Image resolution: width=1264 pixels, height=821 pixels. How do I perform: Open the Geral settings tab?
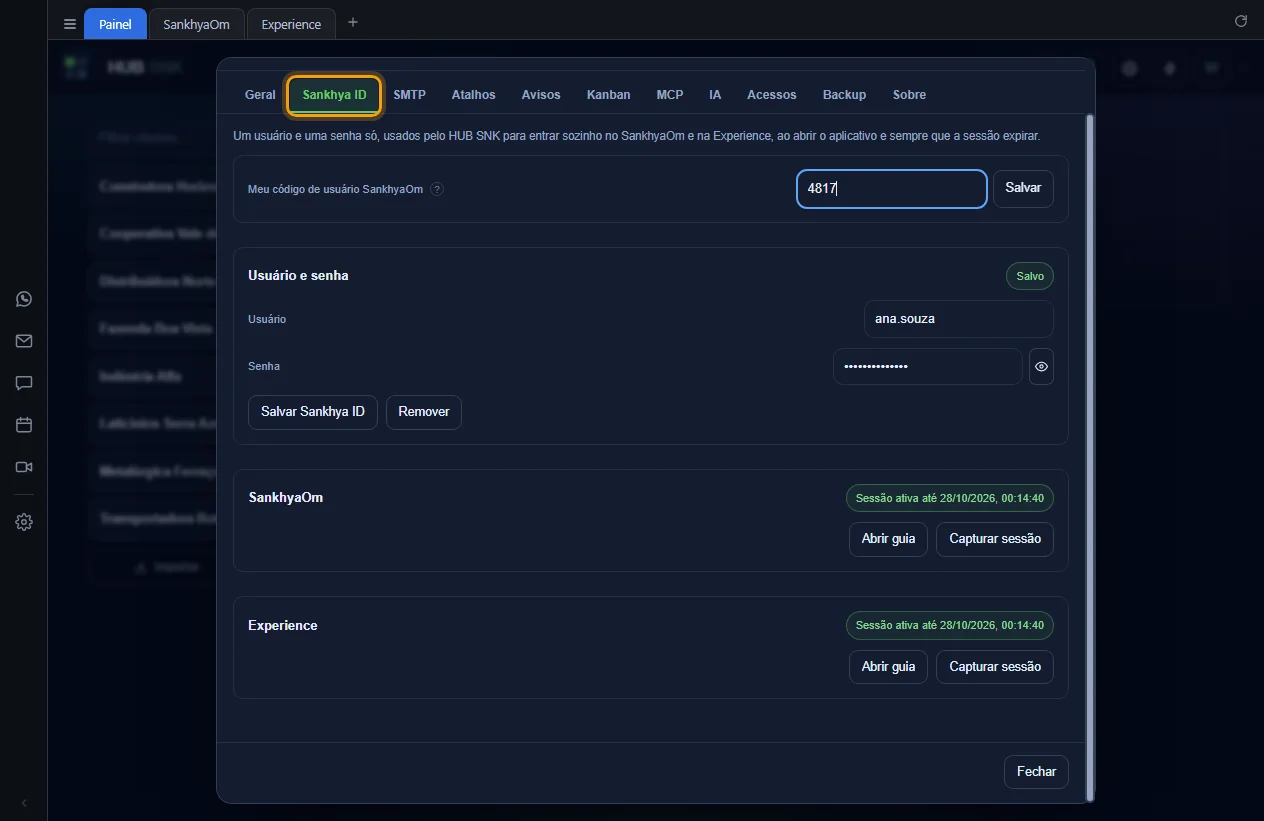[x=260, y=95]
